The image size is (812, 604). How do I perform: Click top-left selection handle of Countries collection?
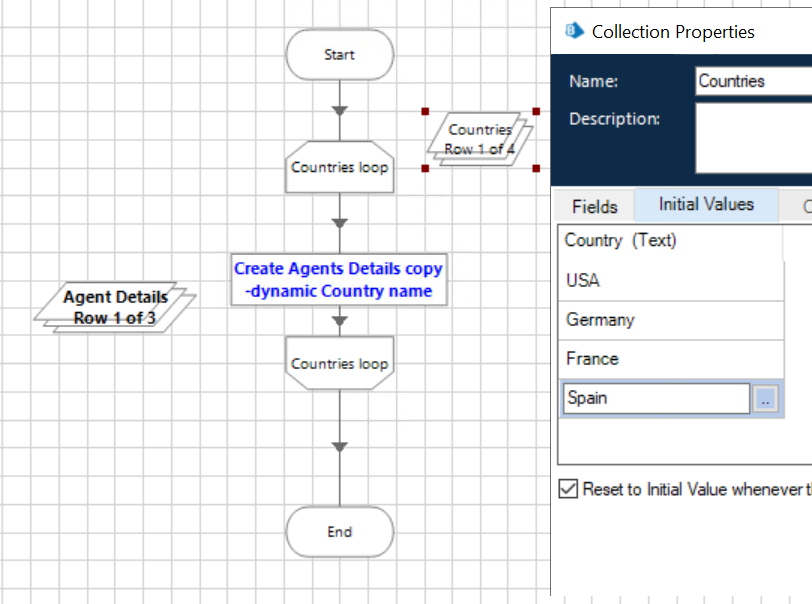(426, 112)
